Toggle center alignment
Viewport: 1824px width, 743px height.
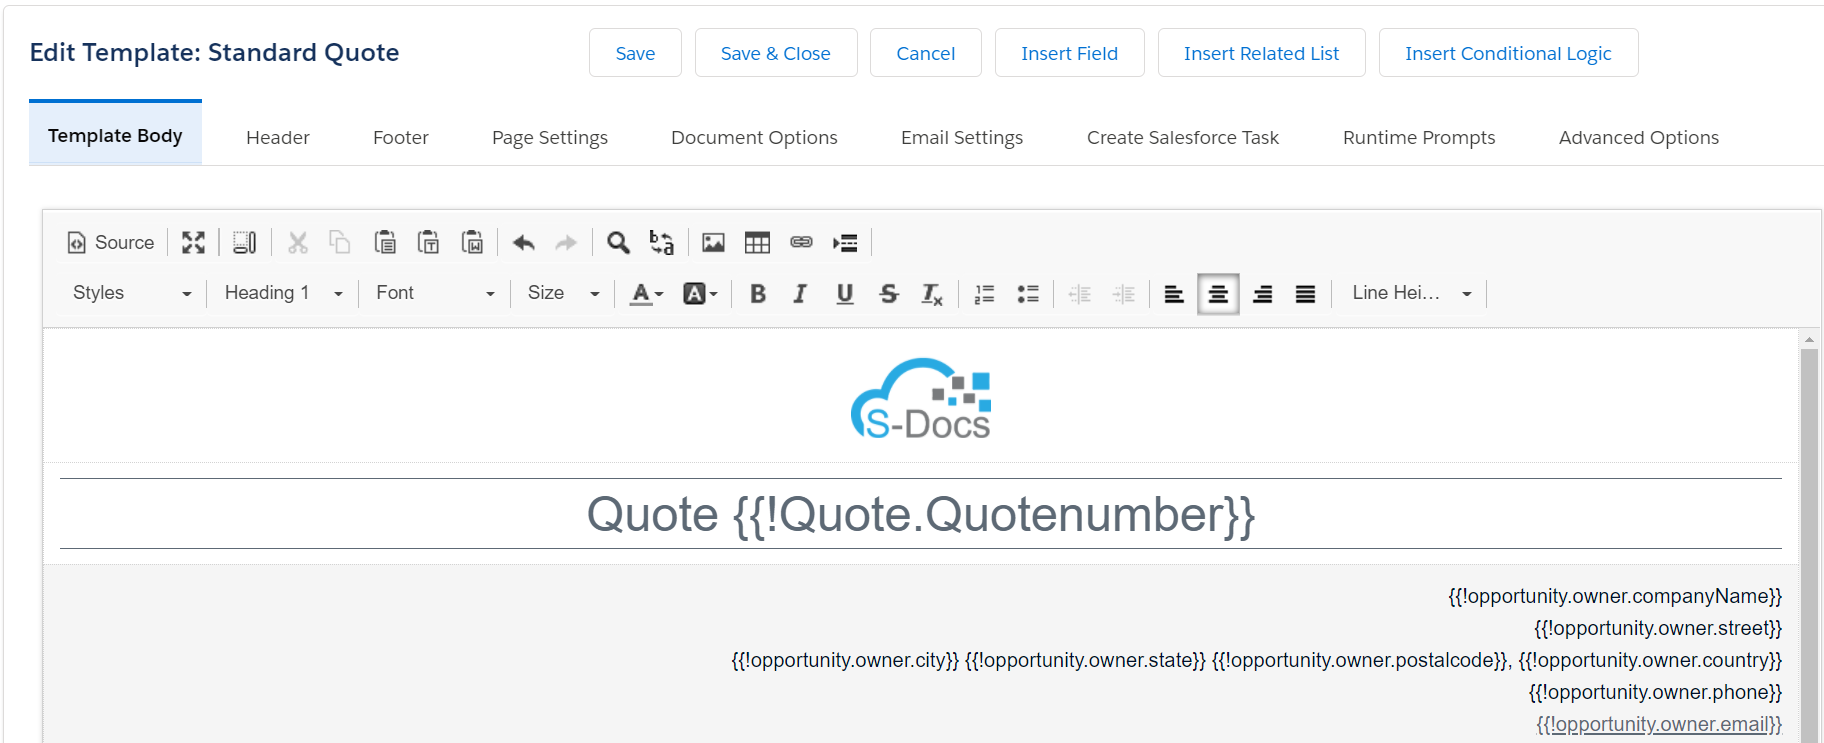pos(1218,294)
